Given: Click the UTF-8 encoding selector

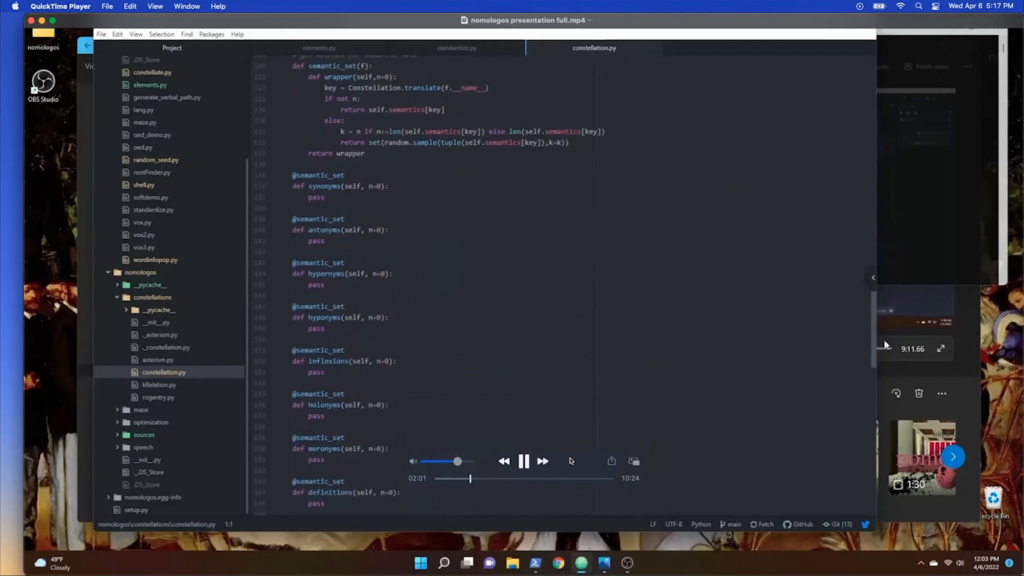Looking at the screenshot, I should 673,524.
